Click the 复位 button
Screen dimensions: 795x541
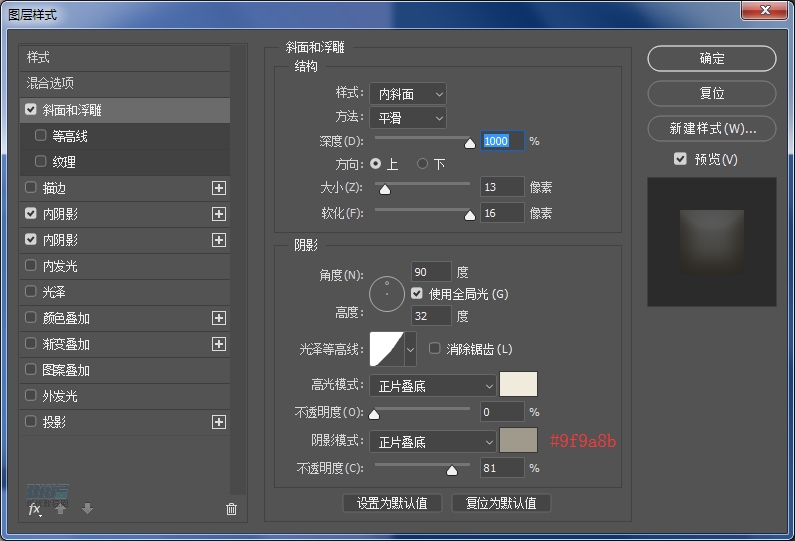pyautogui.click(x=712, y=93)
